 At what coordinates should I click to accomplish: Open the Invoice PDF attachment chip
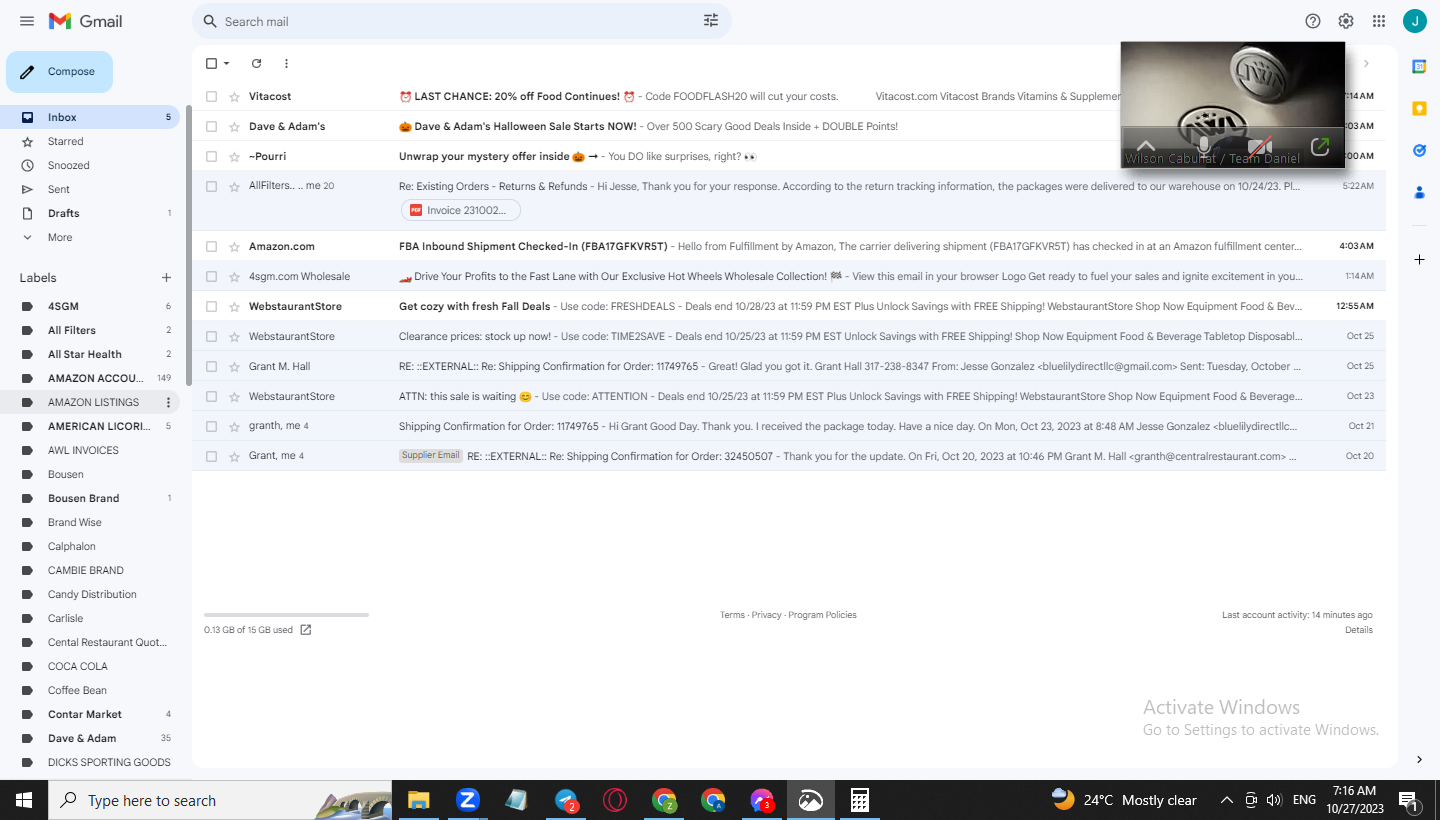tap(461, 210)
